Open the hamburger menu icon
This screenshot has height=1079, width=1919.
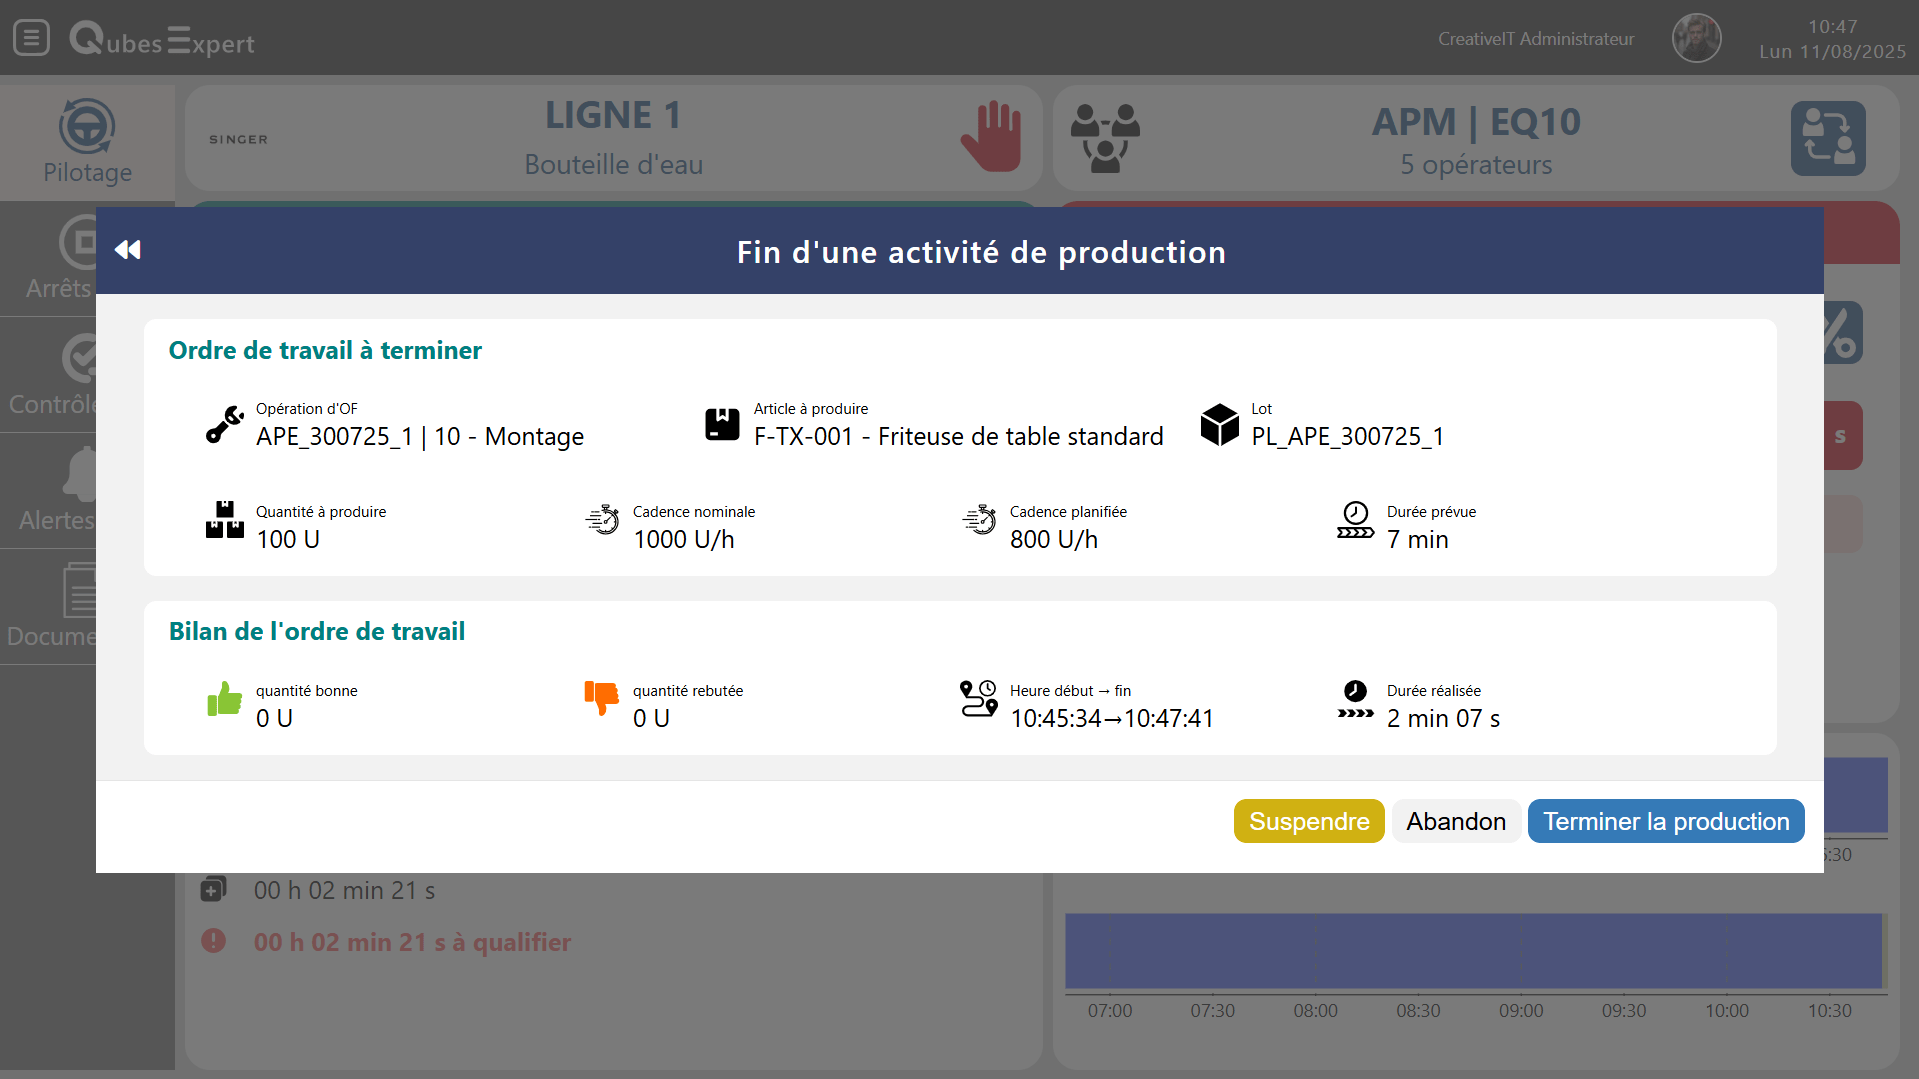pos(31,38)
